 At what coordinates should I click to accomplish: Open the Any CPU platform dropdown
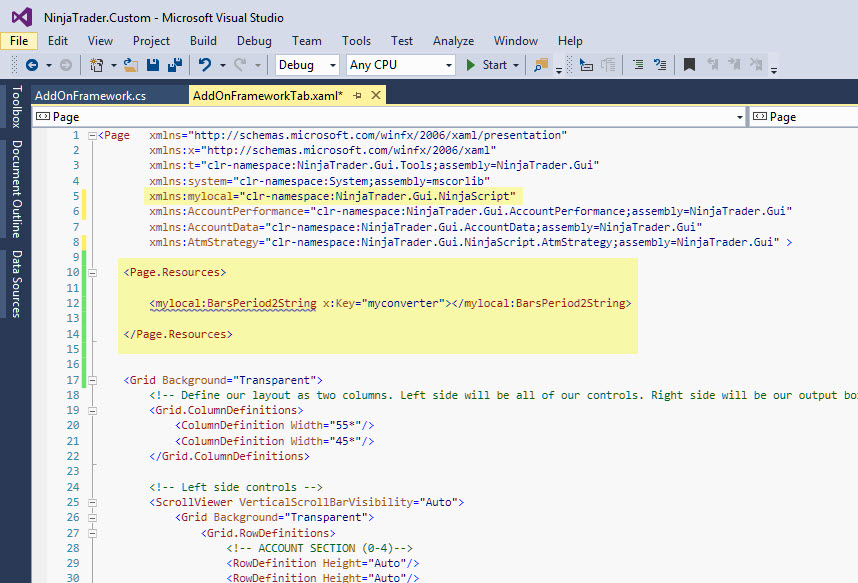(401, 65)
